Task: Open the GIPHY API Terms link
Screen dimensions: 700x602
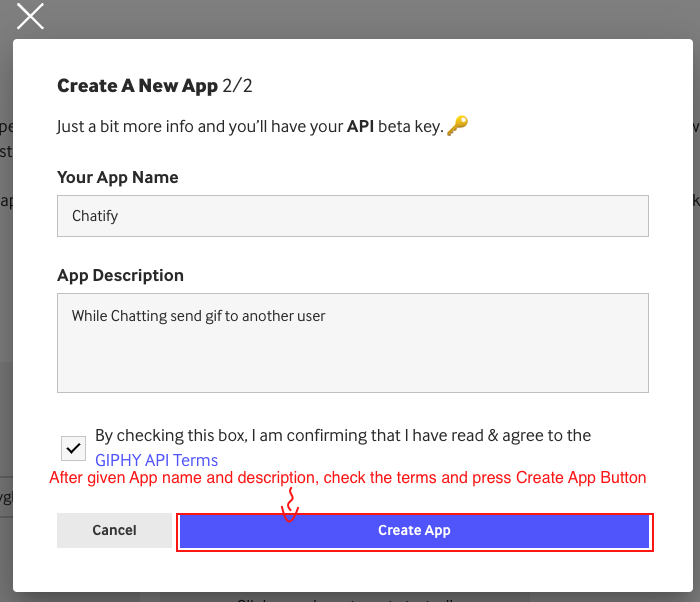Action: point(156,460)
